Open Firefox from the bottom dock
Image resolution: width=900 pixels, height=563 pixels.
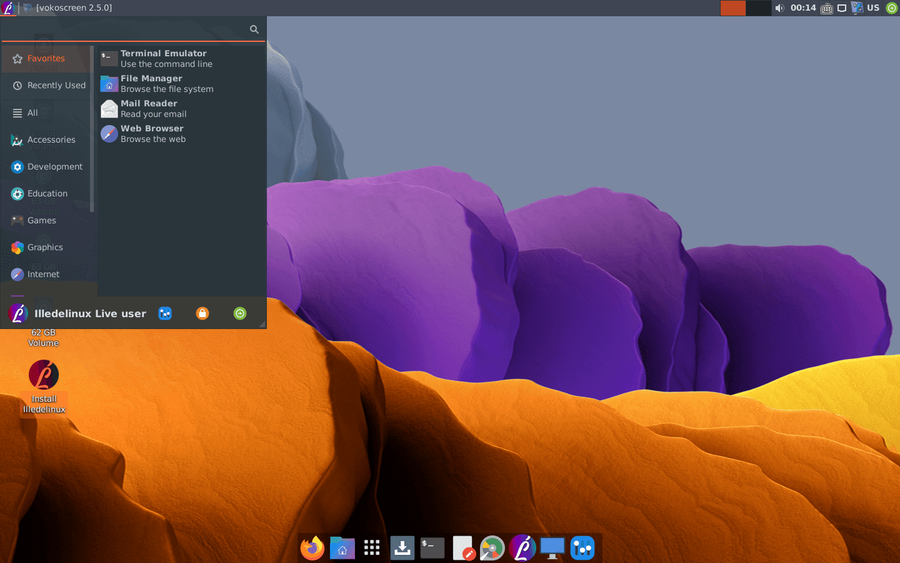312,548
